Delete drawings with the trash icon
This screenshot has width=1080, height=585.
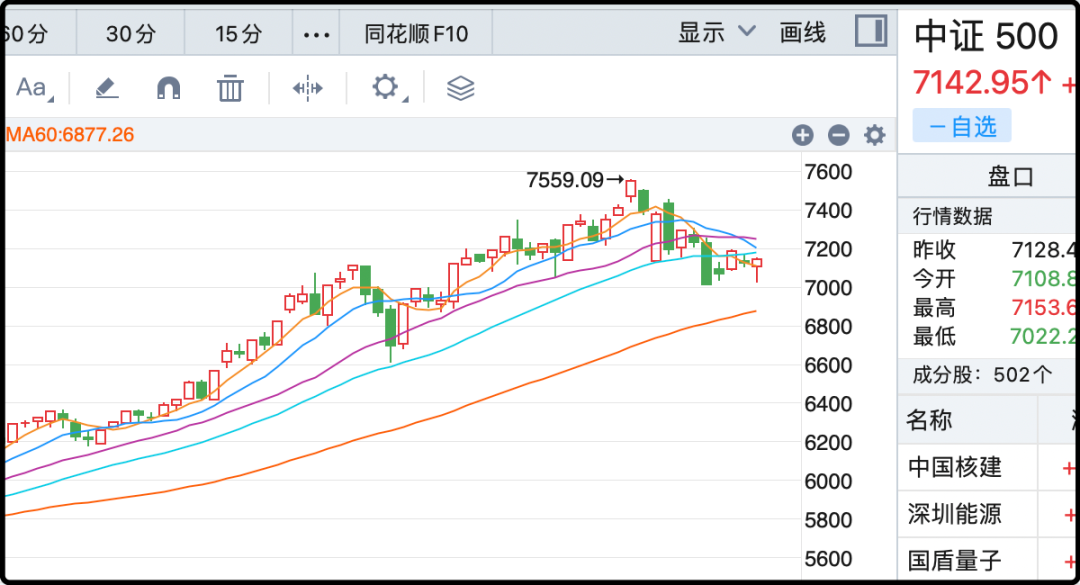[x=230, y=88]
